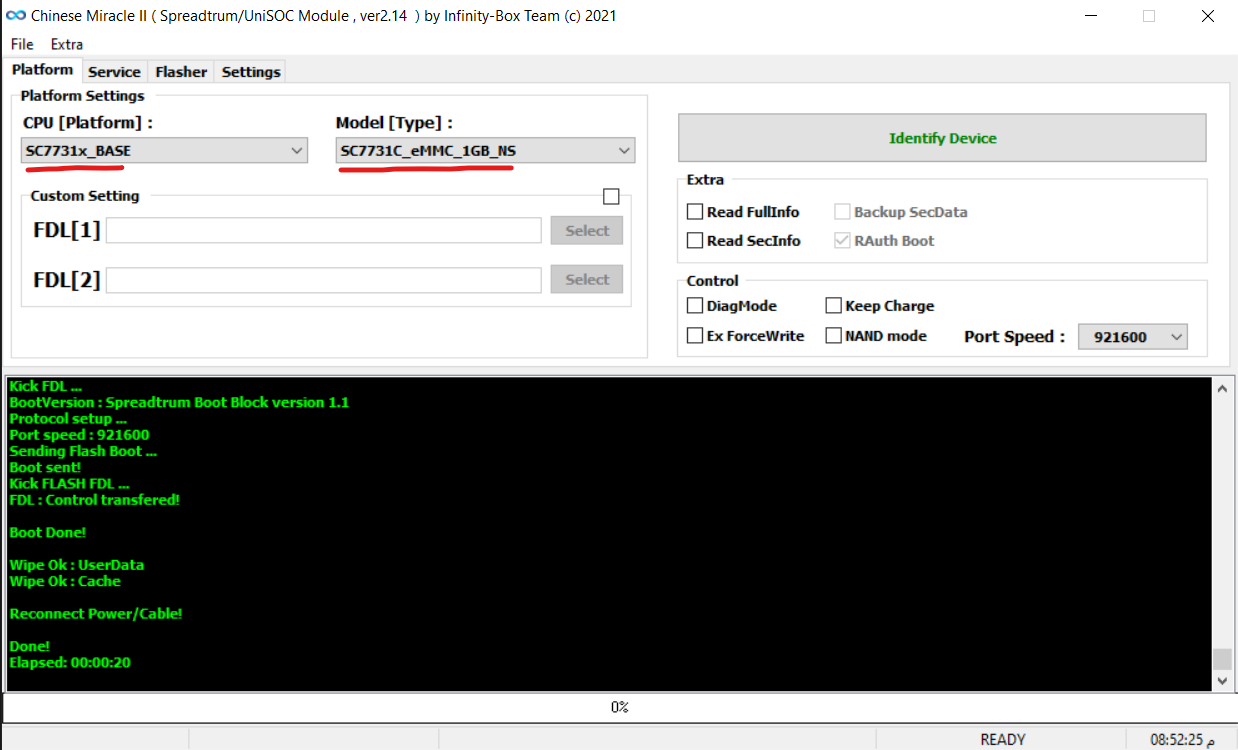This screenshot has height=750, width=1238.
Task: Click the FDL[2] path input field
Action: (324, 279)
